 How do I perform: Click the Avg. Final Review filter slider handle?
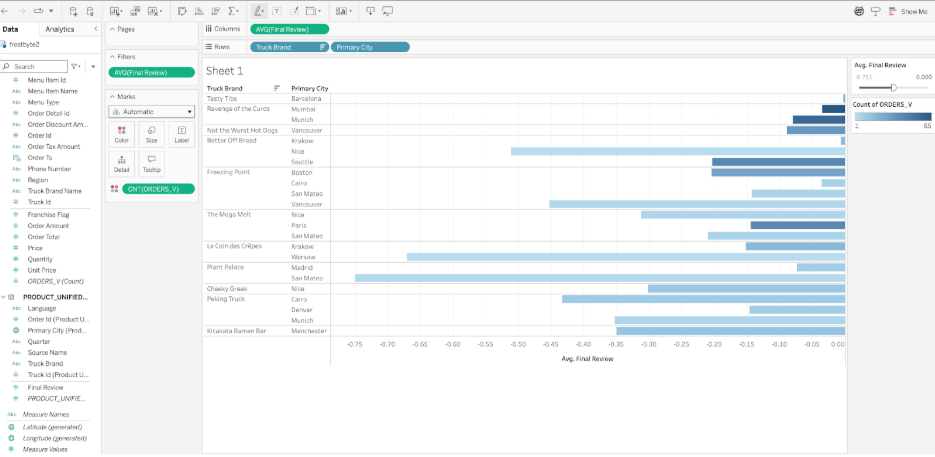893,87
